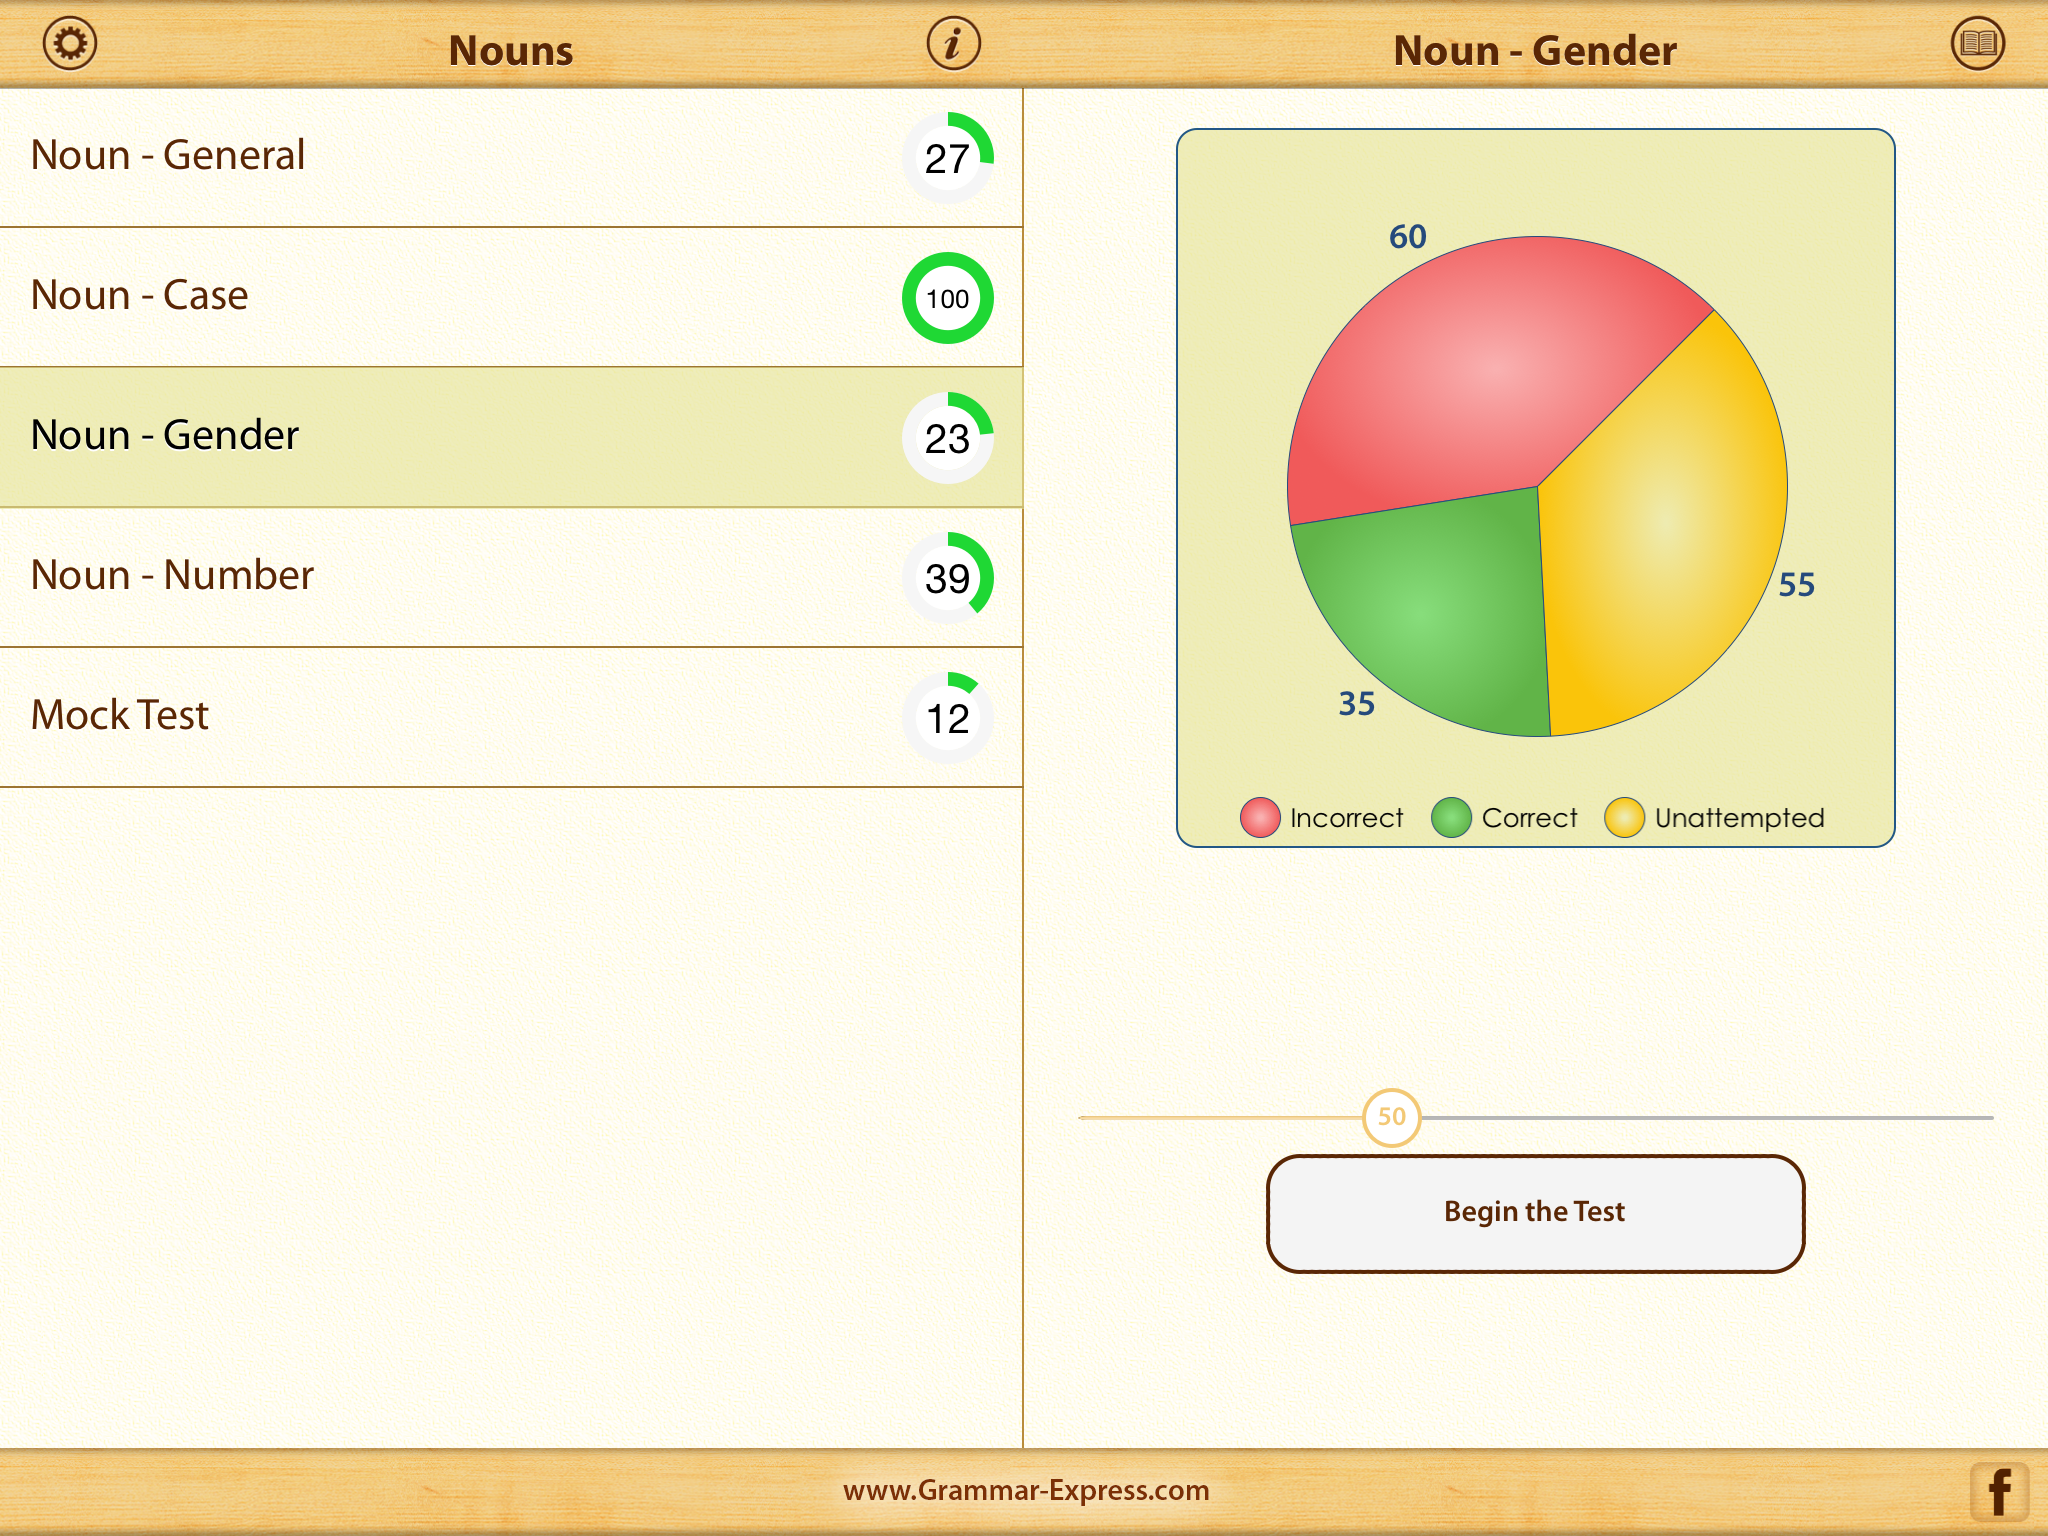
Task: Select the Noun - Case topic
Action: coord(140,295)
